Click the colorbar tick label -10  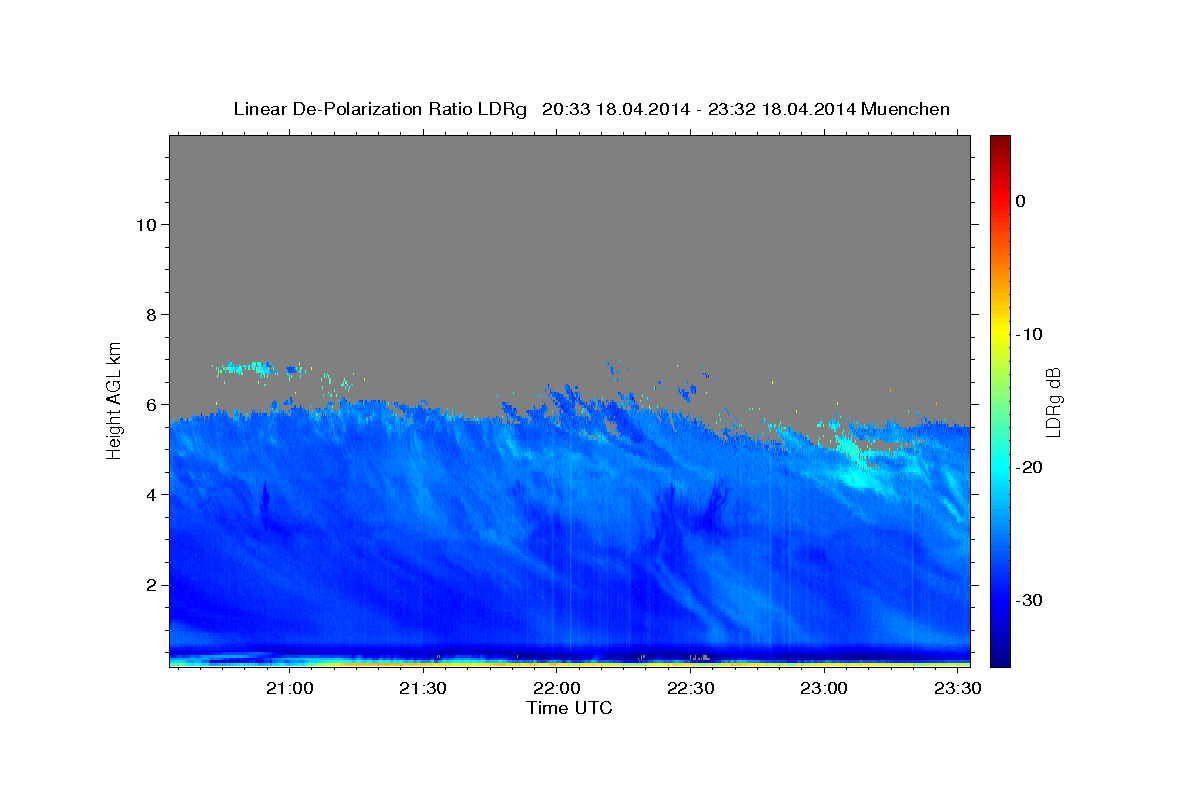click(x=1030, y=334)
